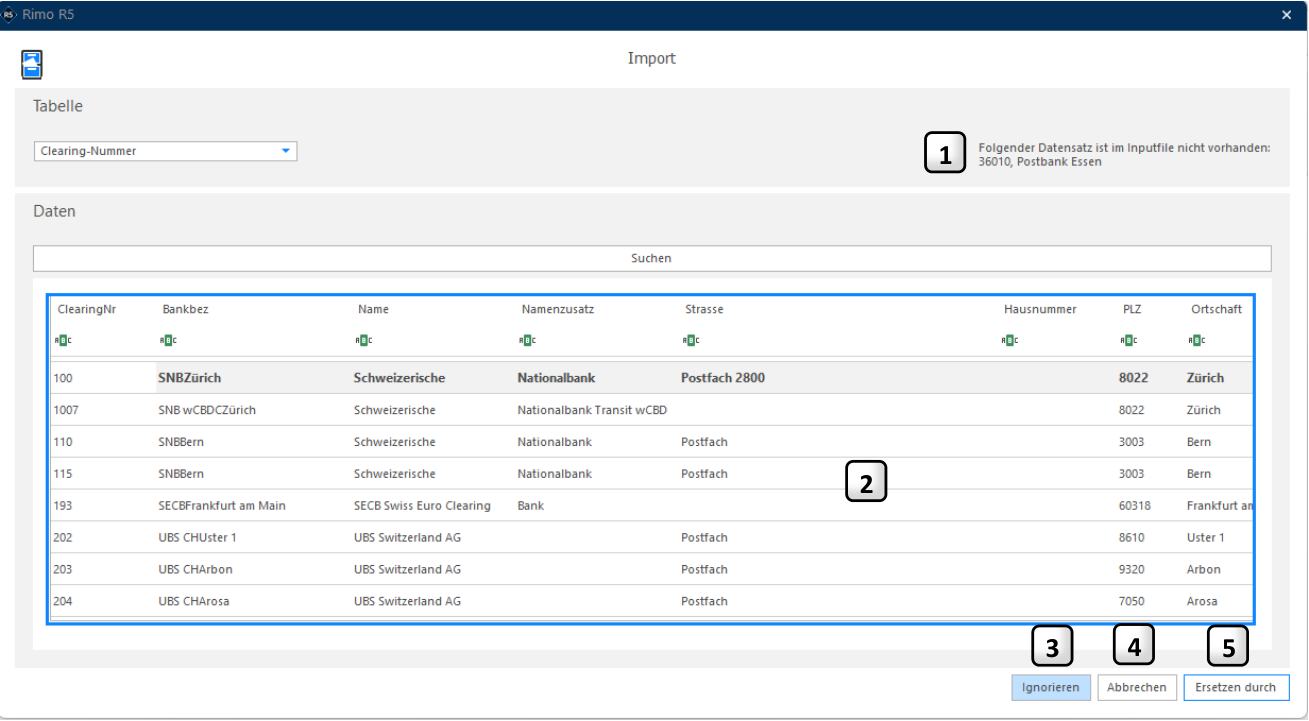
Task: Click the PLZ value 8610
Action: point(1132,538)
